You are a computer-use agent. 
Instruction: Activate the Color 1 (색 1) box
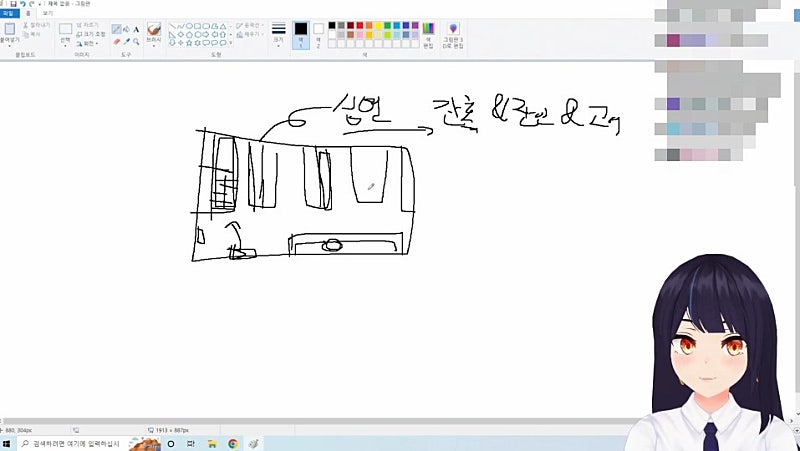(x=300, y=33)
